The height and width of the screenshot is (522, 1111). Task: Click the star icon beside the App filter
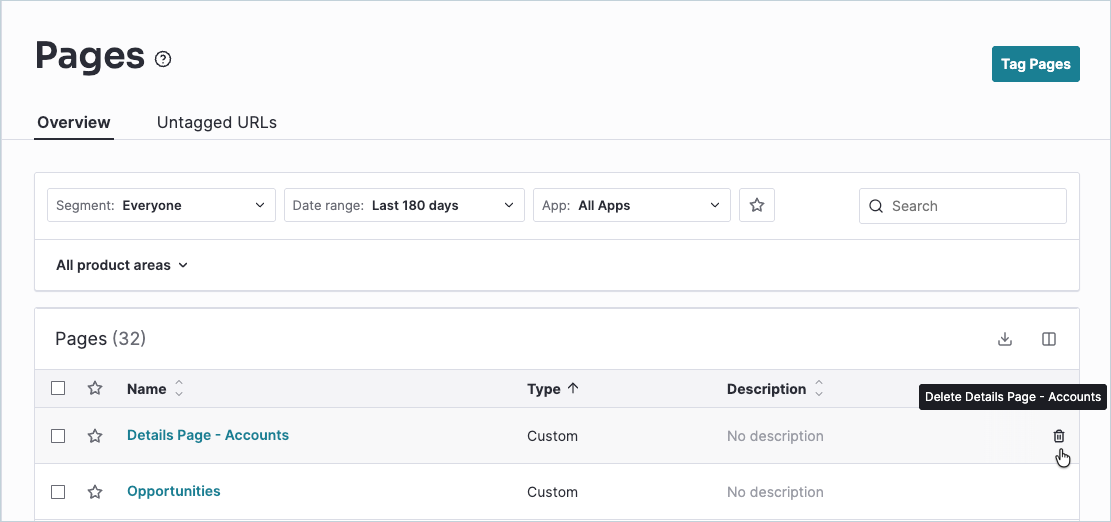click(757, 205)
